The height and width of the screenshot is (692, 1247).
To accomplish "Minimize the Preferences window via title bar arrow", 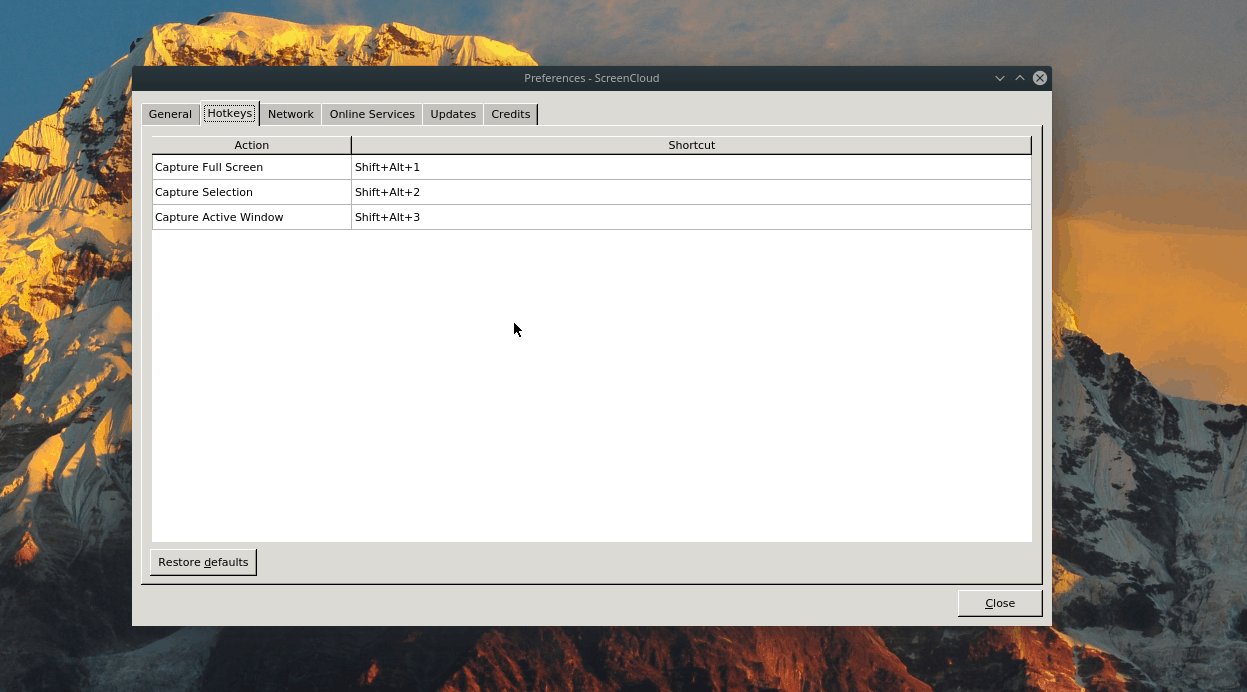I will (1000, 78).
